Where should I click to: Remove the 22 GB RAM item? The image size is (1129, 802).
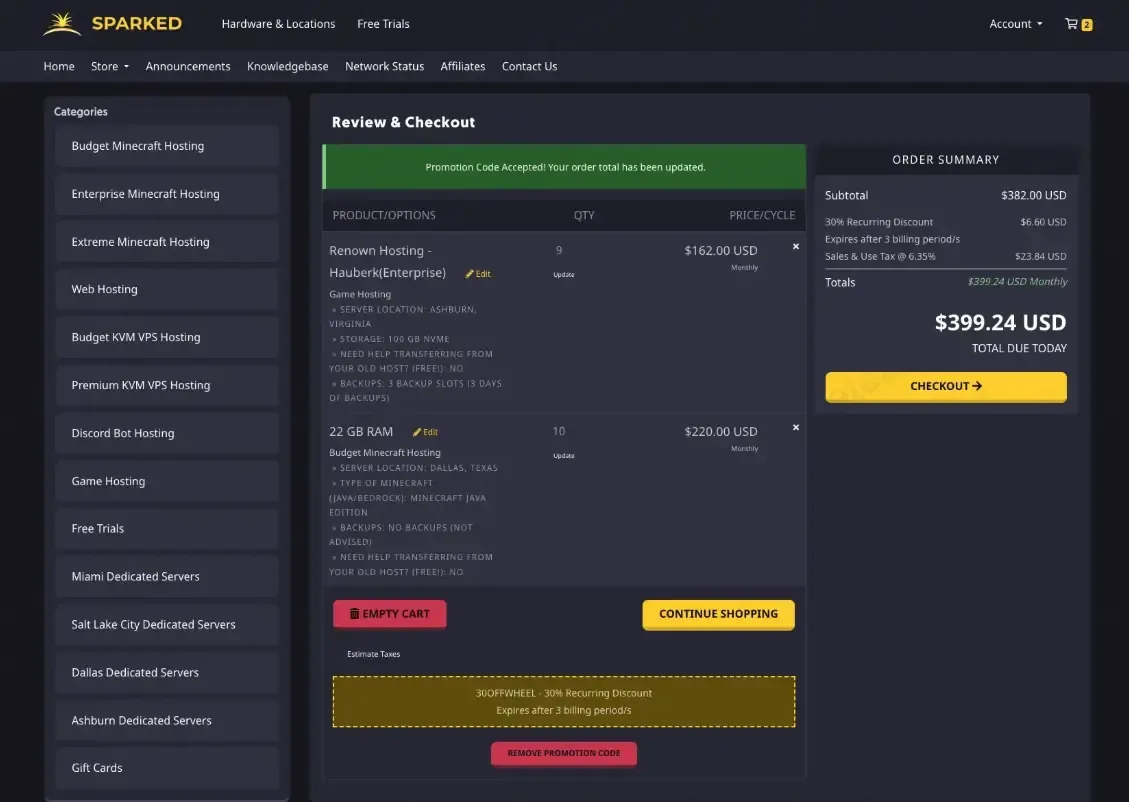coord(796,427)
